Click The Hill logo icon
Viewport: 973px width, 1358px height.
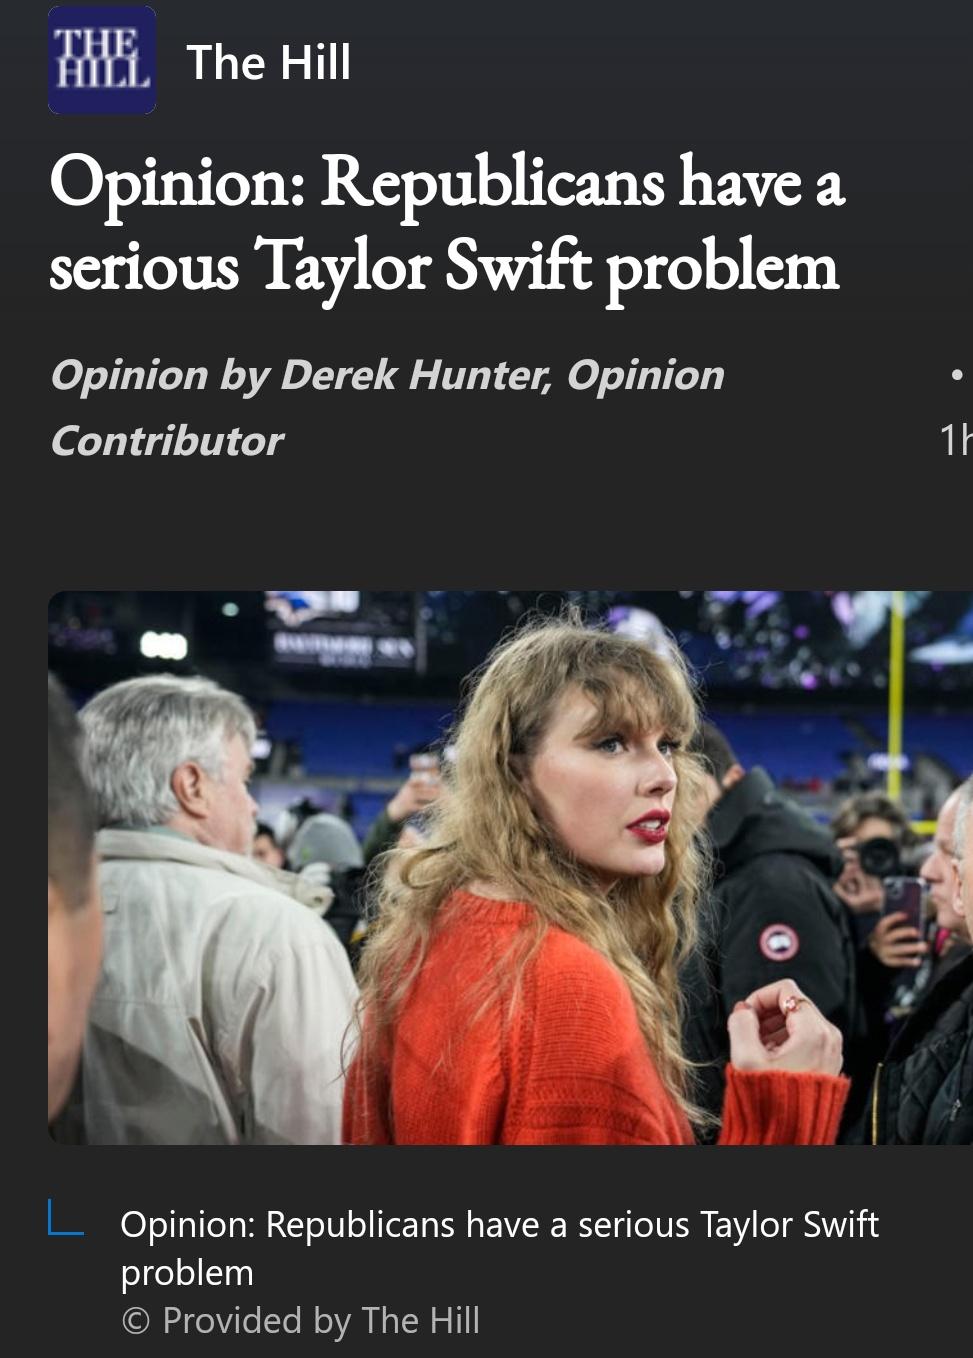tap(102, 61)
